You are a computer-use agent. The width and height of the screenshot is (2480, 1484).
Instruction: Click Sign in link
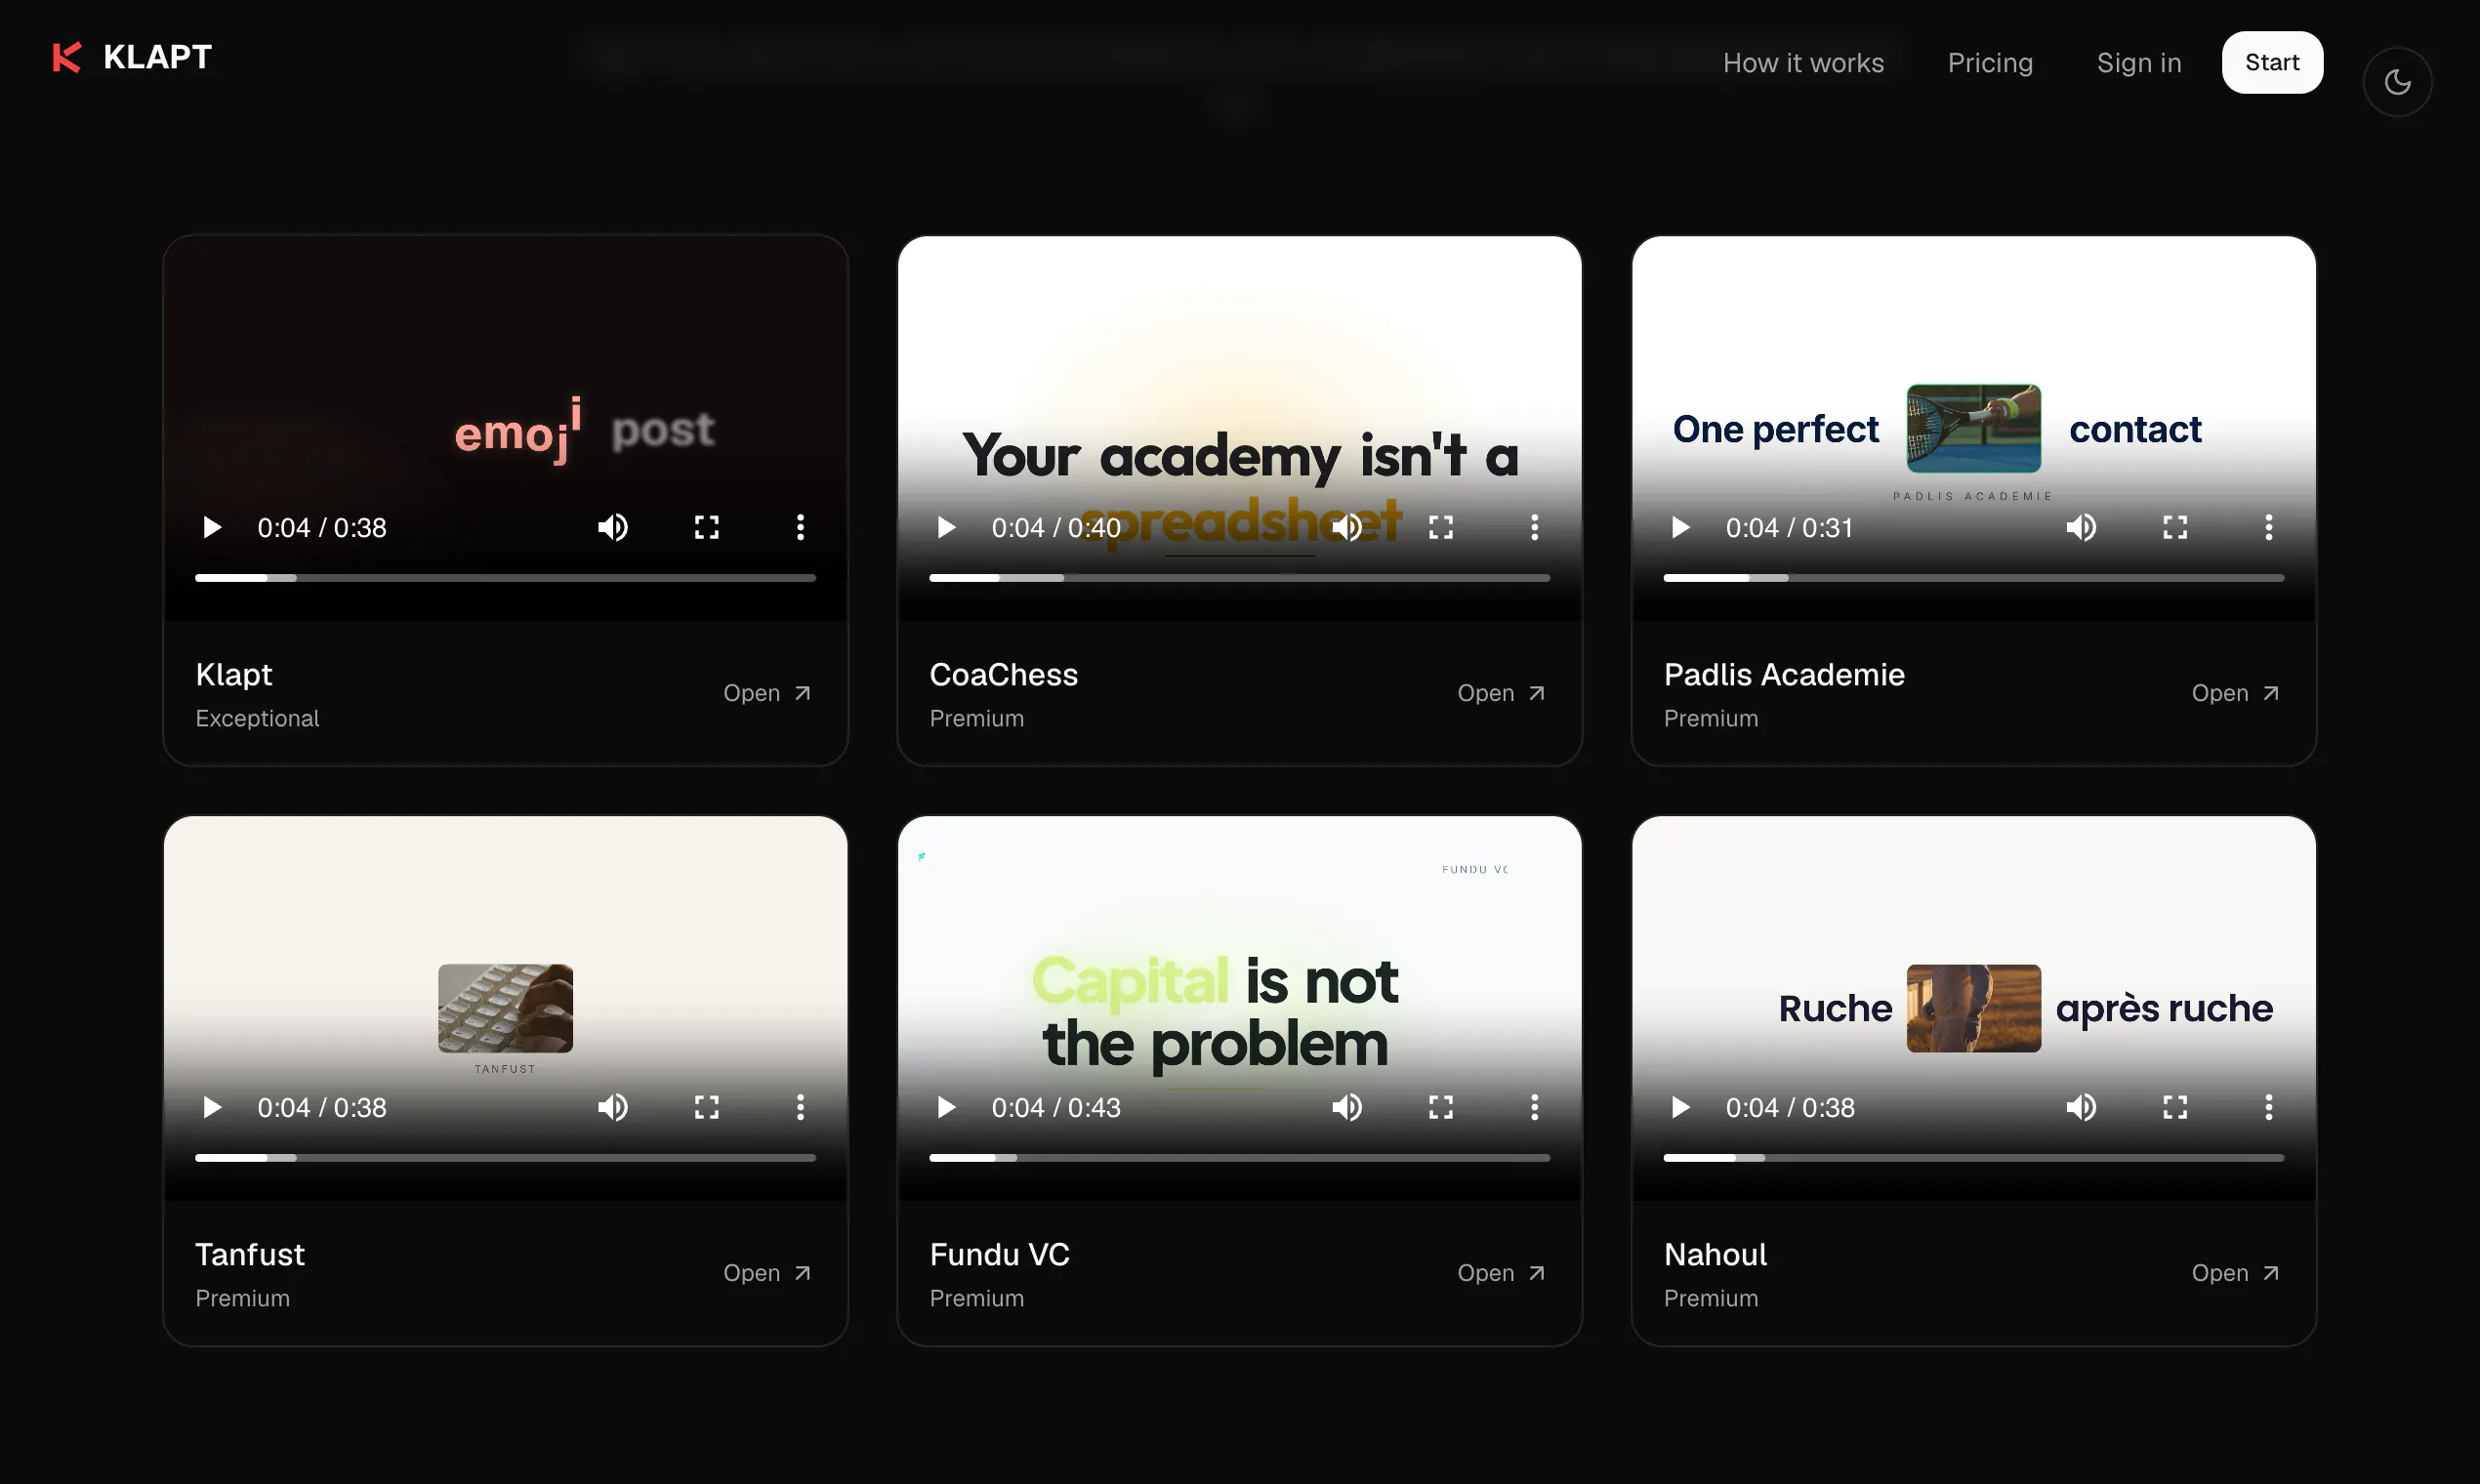[2139, 63]
